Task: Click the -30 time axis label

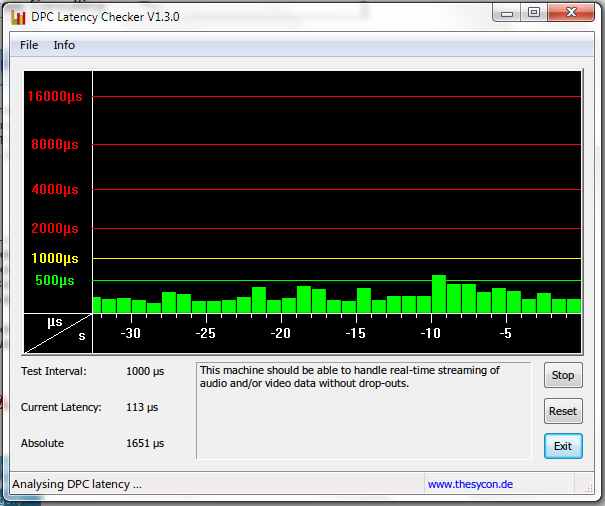Action: point(130,333)
